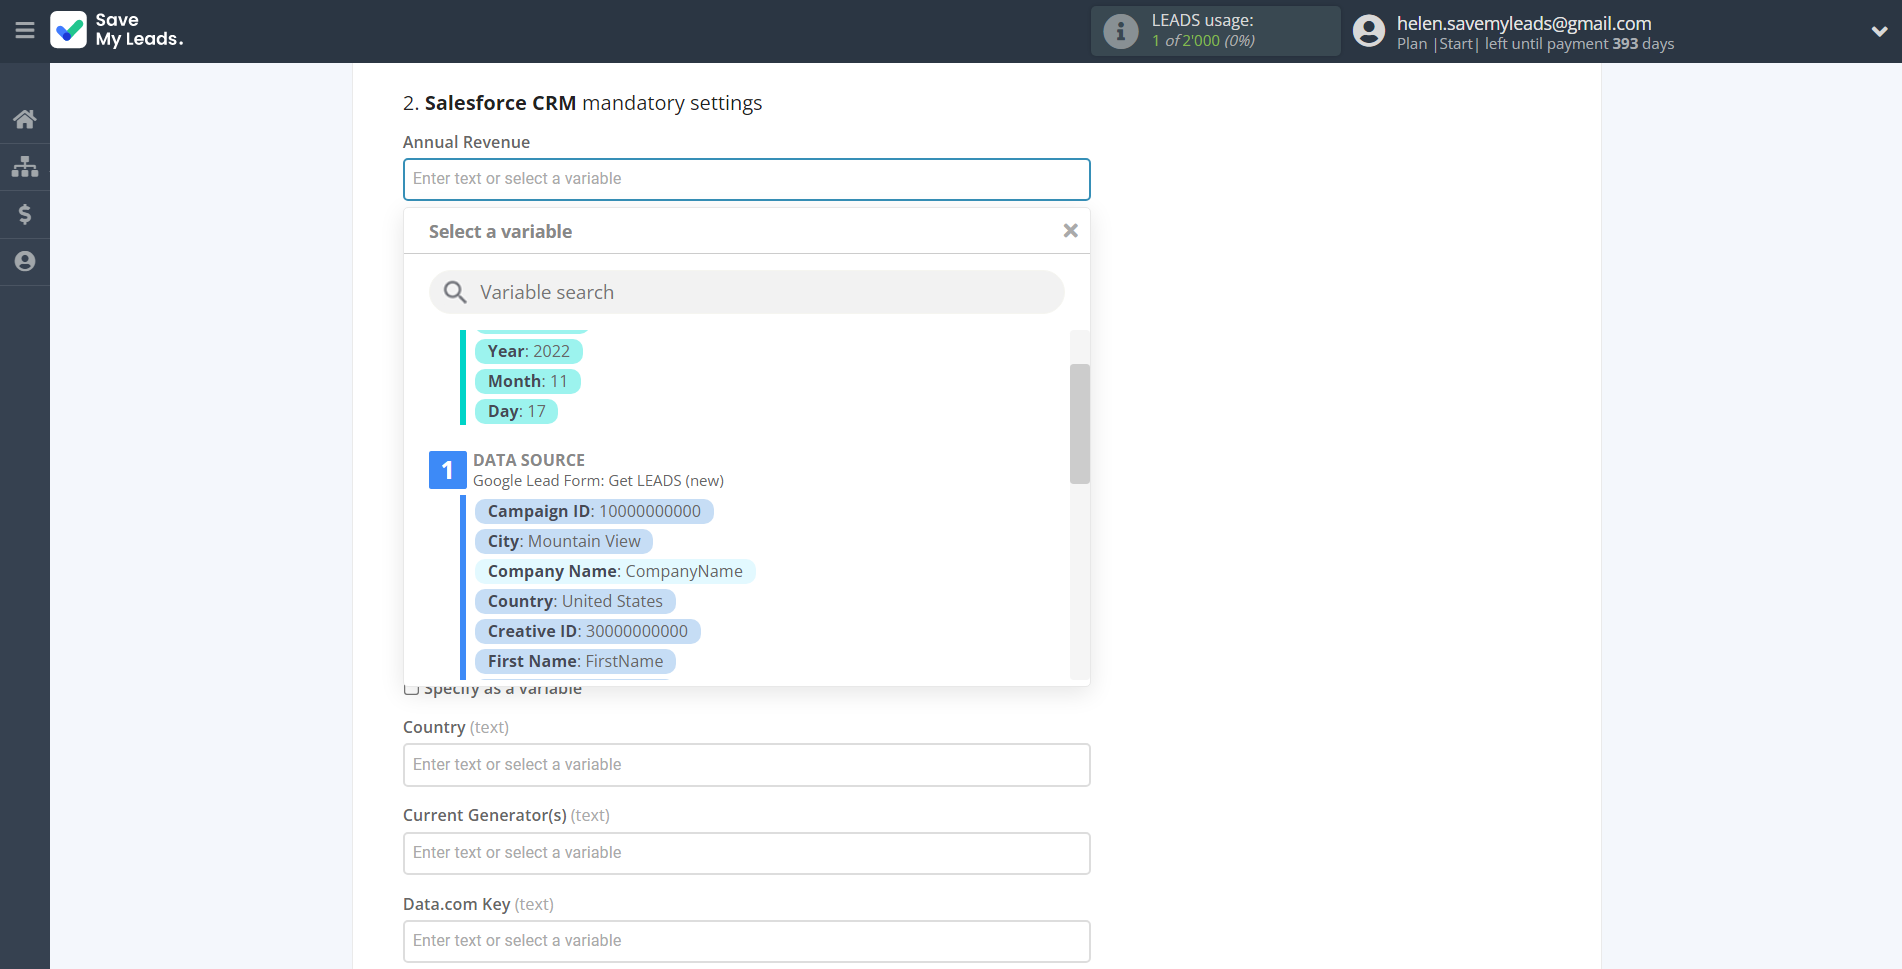Screen dimensions: 1902x969
Task: Click the LEADS usage info icon
Action: [x=1120, y=31]
